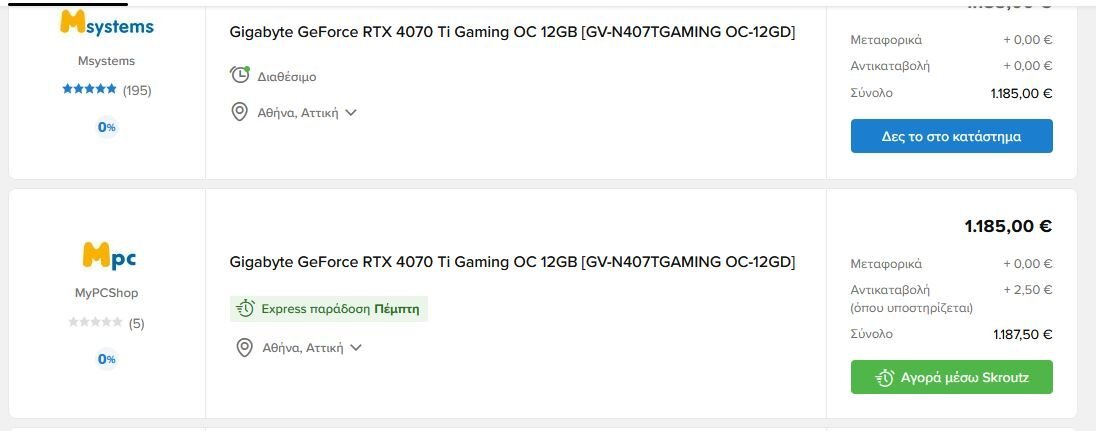Open the Msystems store name link
1096x431 pixels.
coord(106,61)
